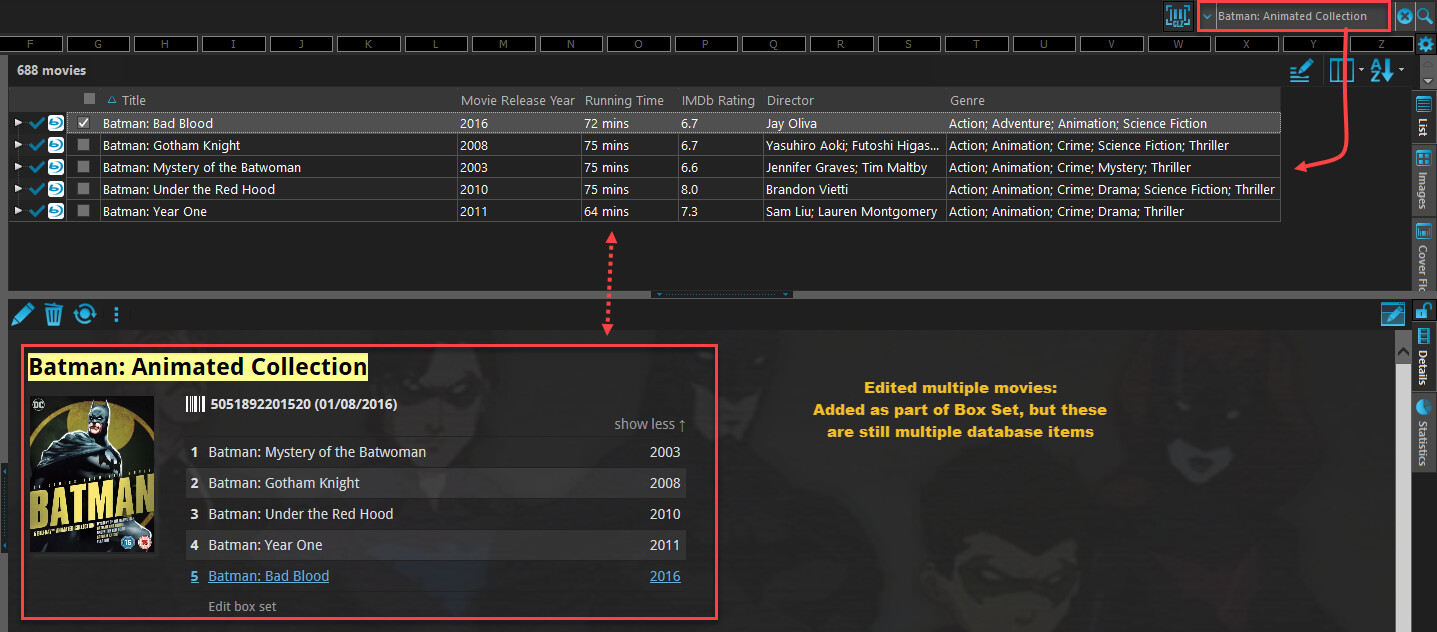Click the Edit box set link

(242, 606)
